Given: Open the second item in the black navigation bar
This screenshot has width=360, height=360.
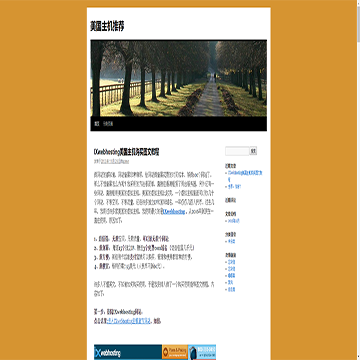Looking at the screenshot, I should [x=108, y=124].
